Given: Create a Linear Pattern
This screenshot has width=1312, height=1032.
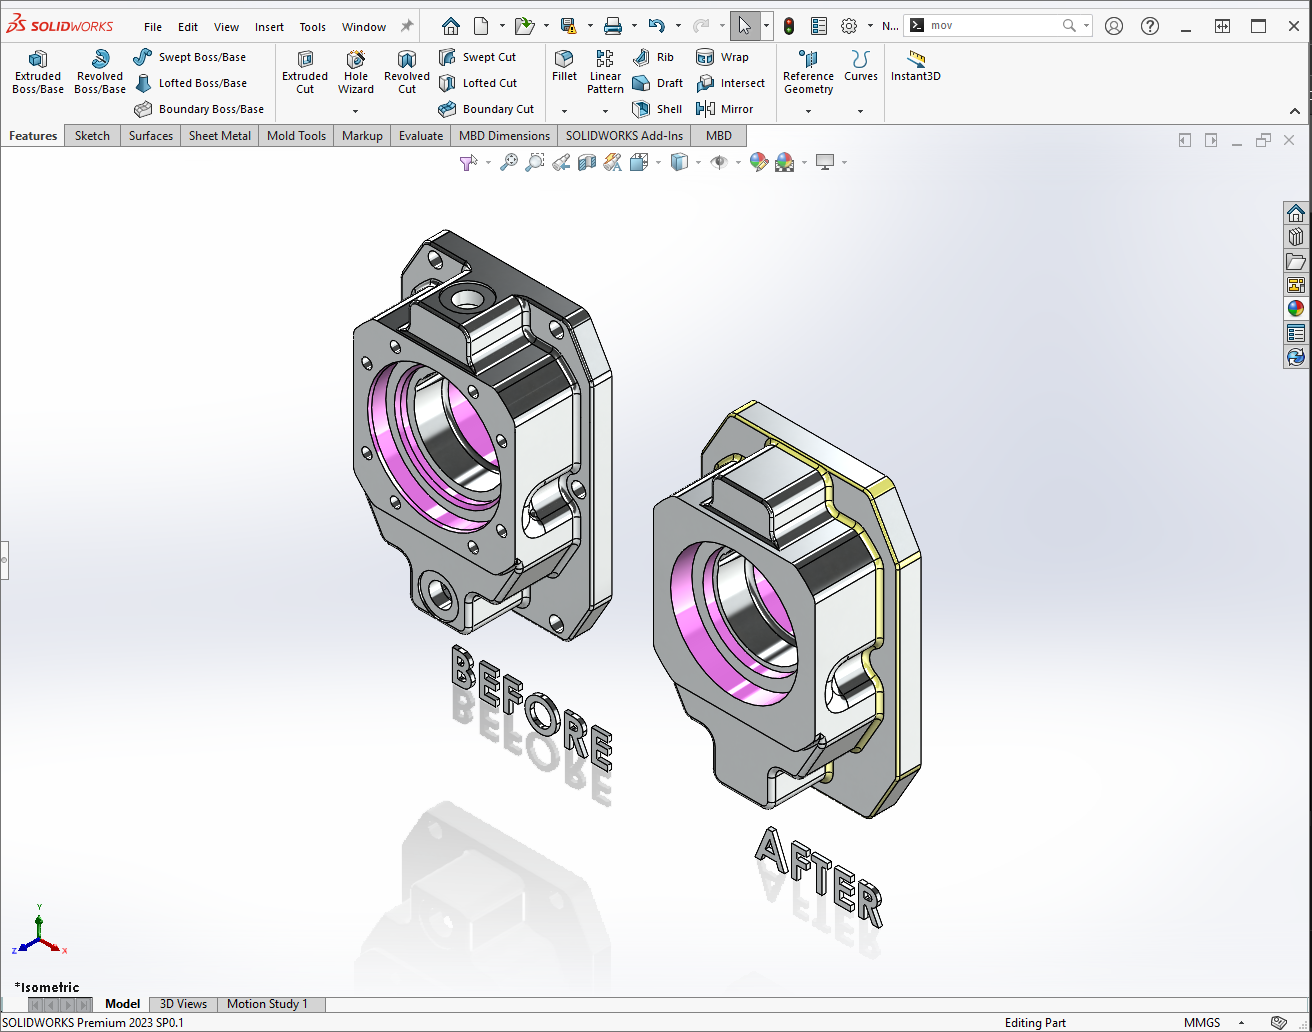Looking at the screenshot, I should [605, 72].
